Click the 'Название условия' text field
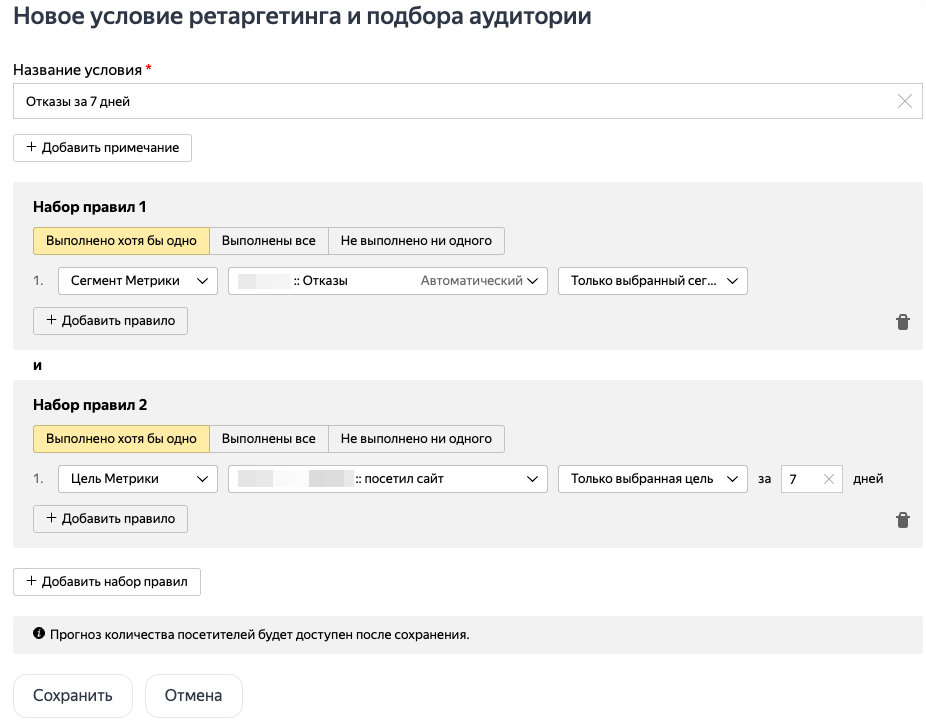The height and width of the screenshot is (724, 926). pos(450,101)
